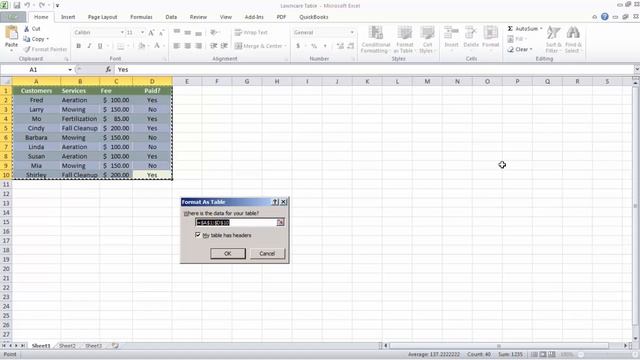The image size is (640, 360).
Task: Click the Cut scissors icon
Action: pyautogui.click(x=27, y=29)
